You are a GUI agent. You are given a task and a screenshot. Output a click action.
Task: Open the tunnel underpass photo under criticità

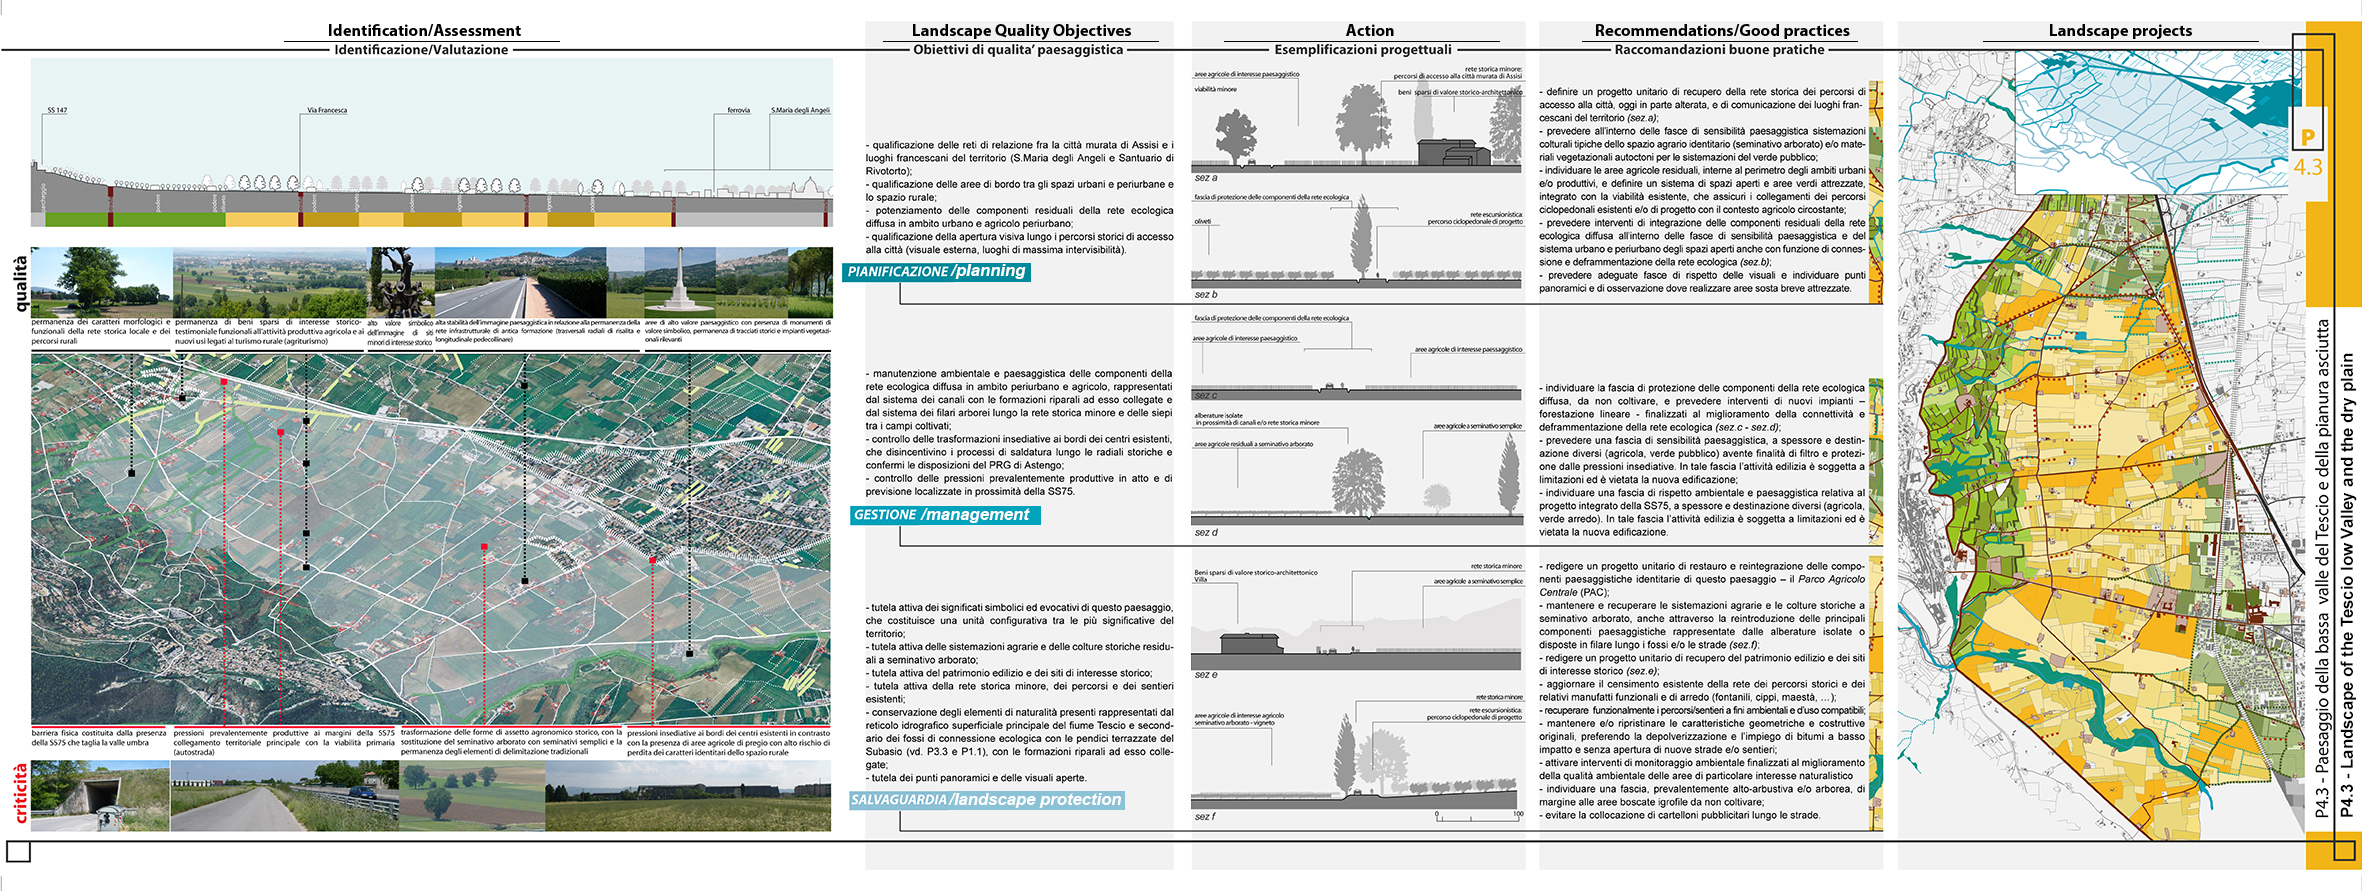click(x=100, y=796)
